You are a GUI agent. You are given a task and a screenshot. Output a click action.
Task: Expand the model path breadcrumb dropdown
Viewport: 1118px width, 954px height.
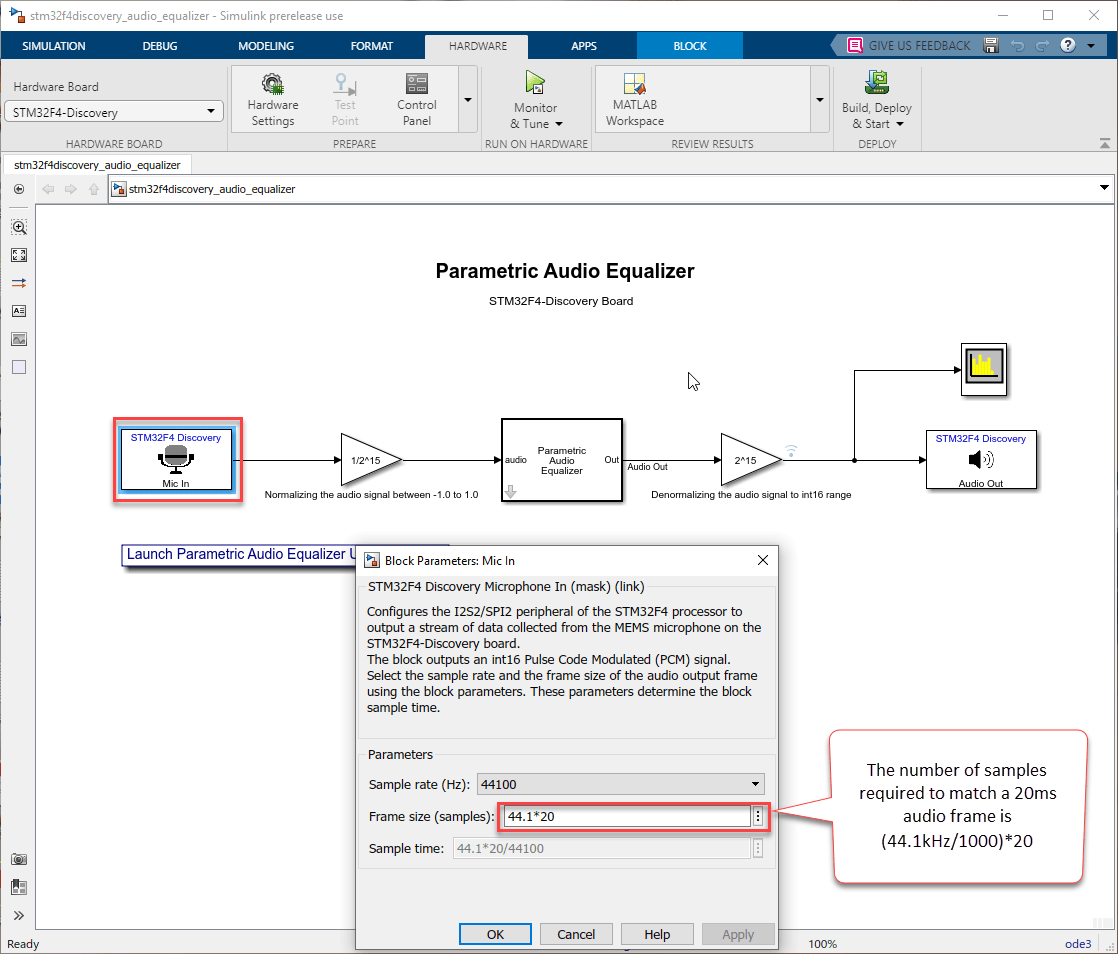[x=1104, y=188]
